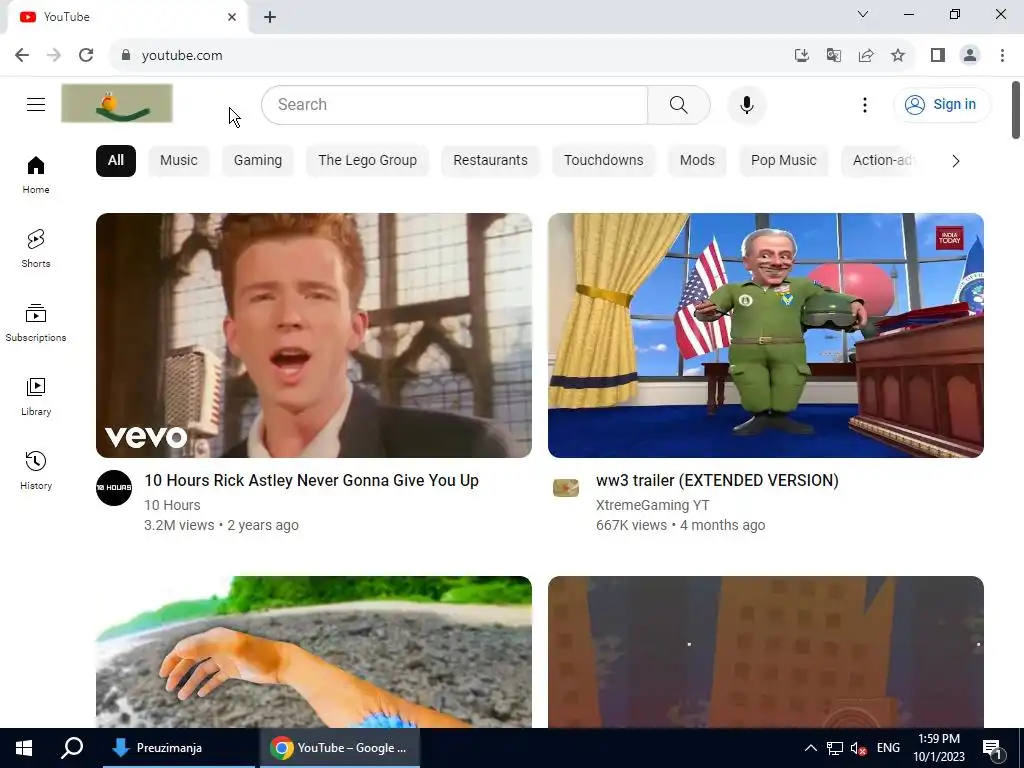Toggle the Chrome side panel

(938, 55)
